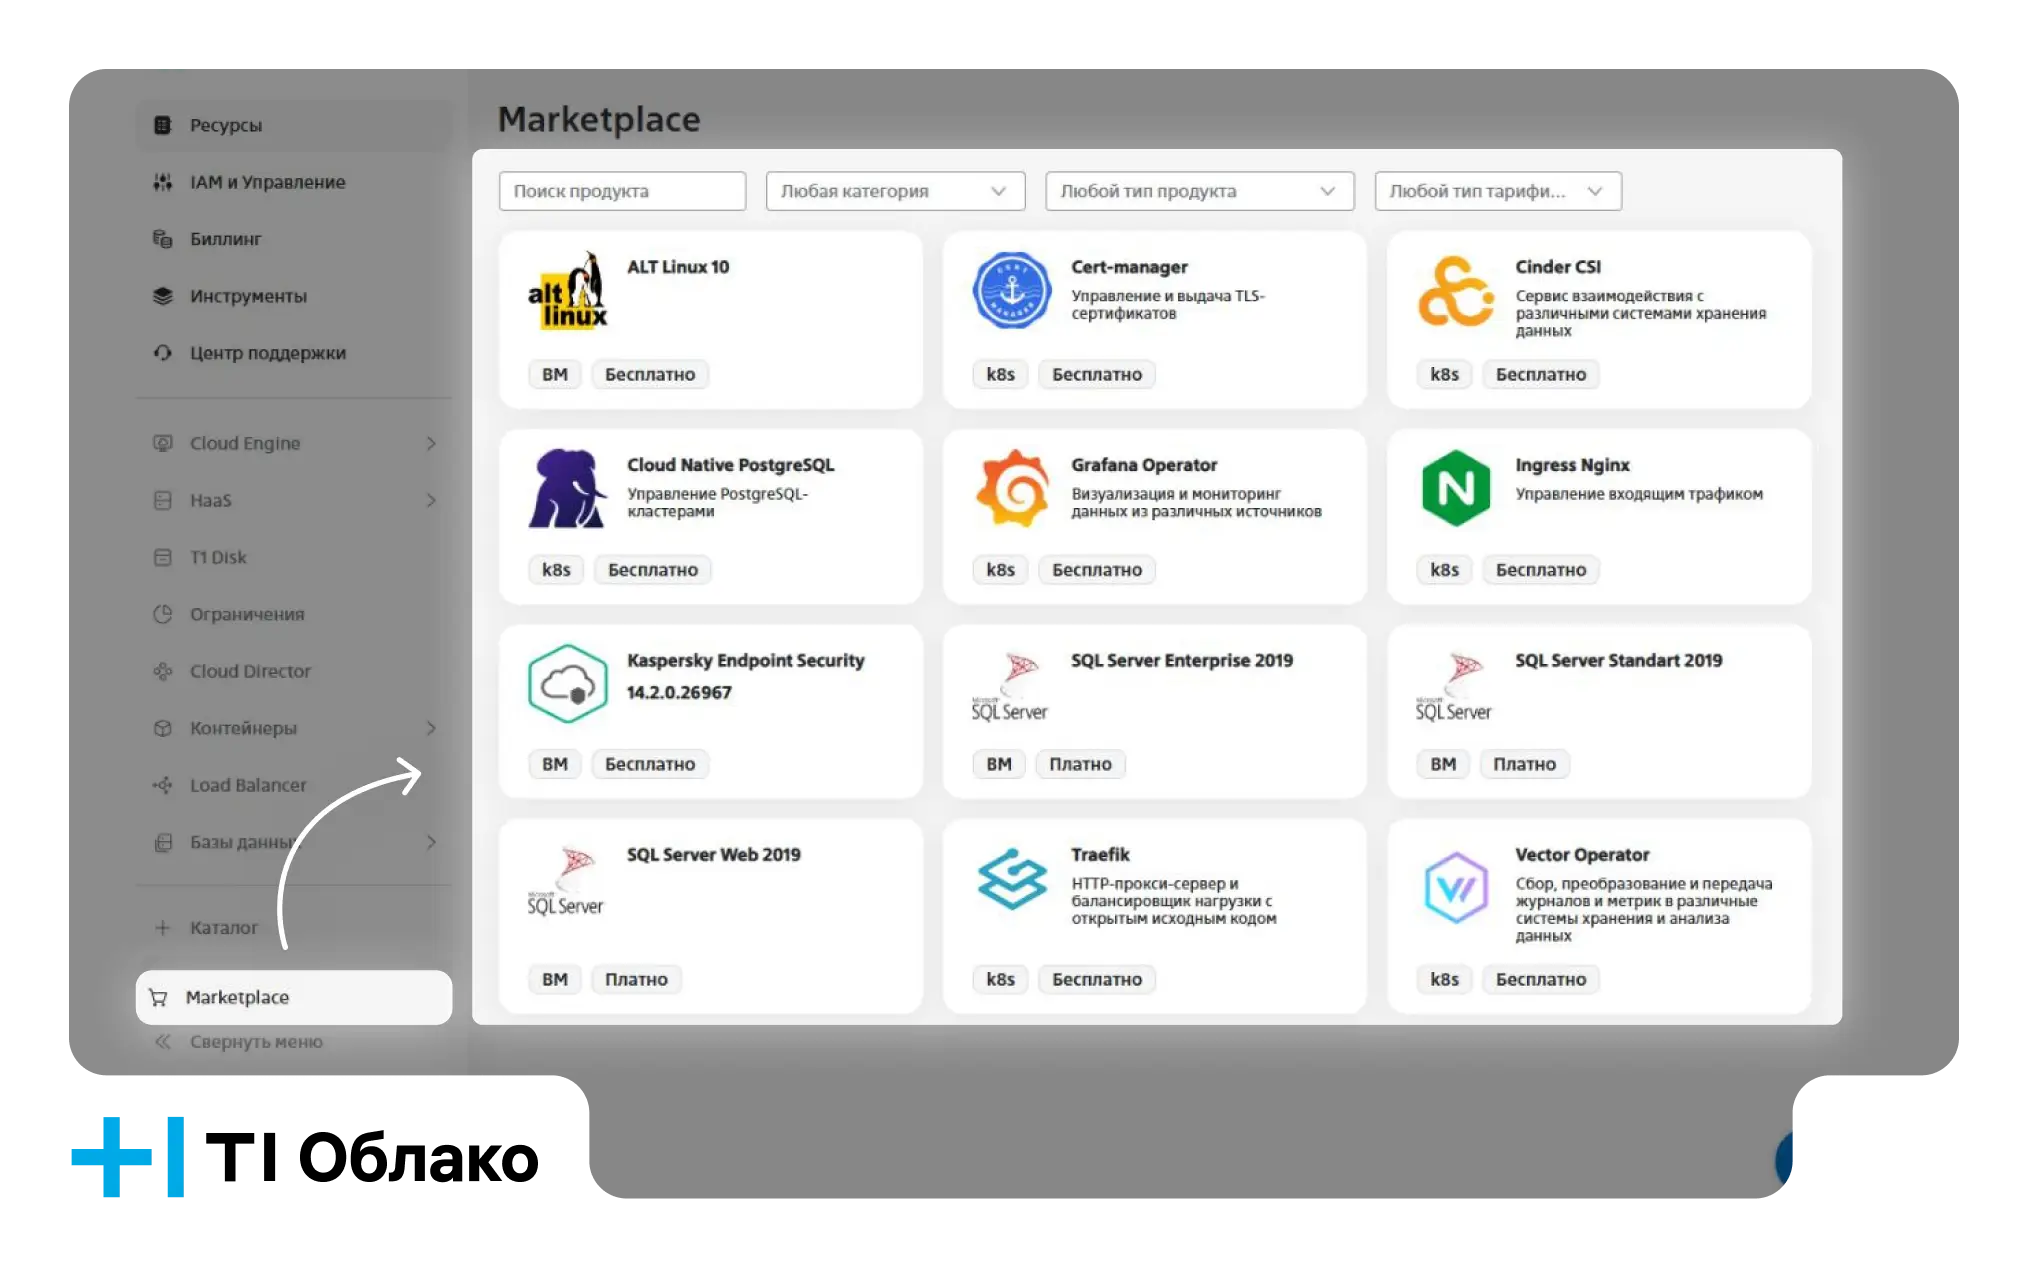2028x1268 pixels.
Task: Click the plus icon beside Каталог
Action: coord(162,928)
